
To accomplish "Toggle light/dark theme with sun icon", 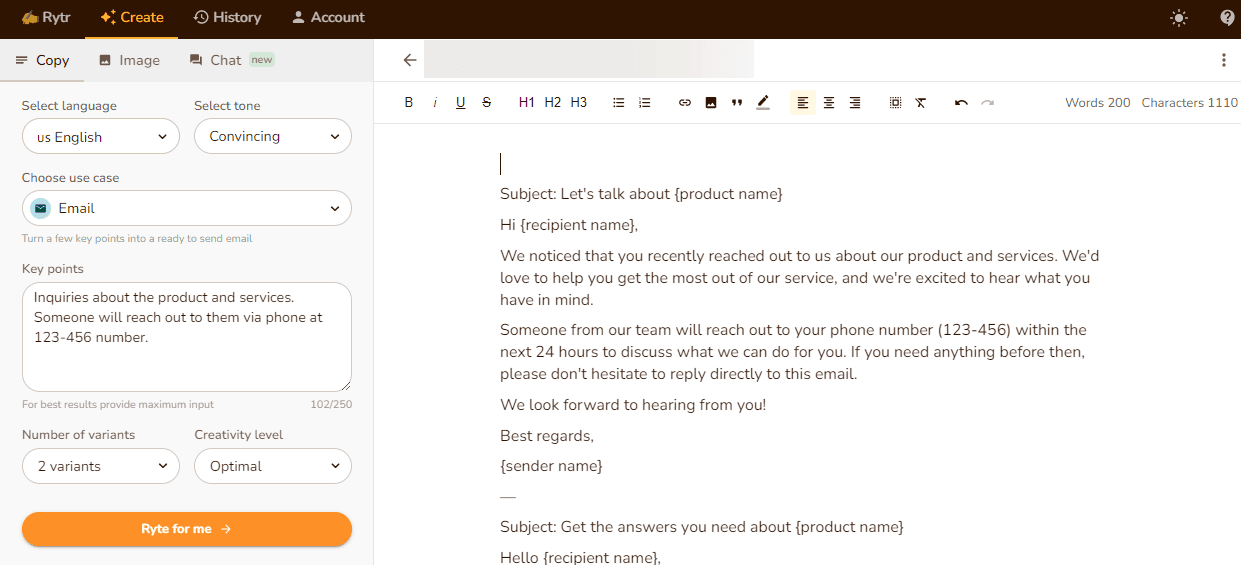I will tap(1180, 18).
